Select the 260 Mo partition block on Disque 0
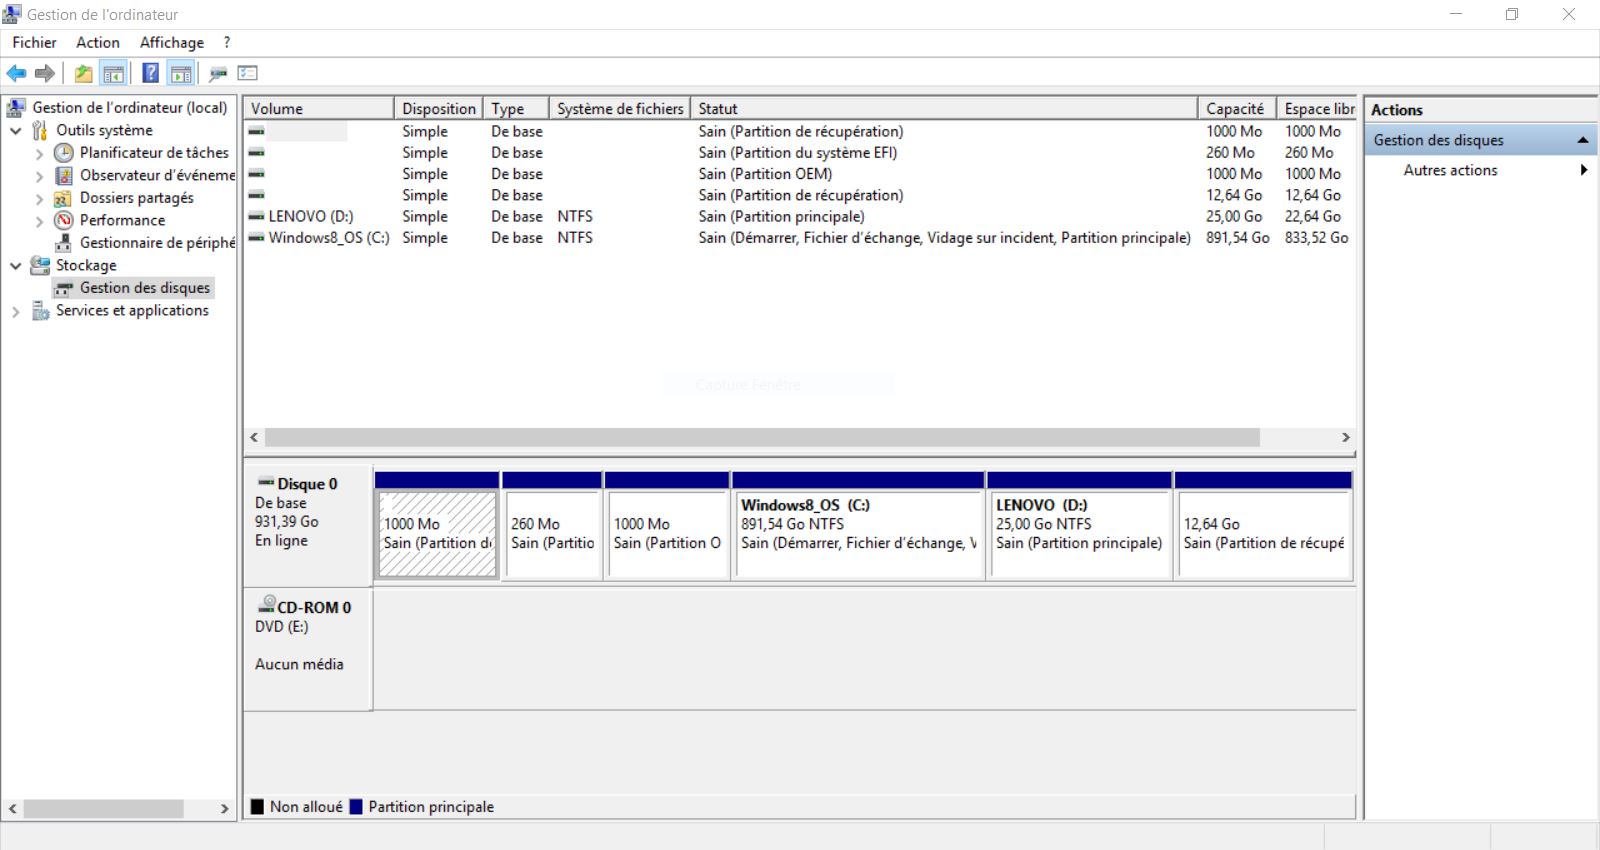 click(x=552, y=533)
